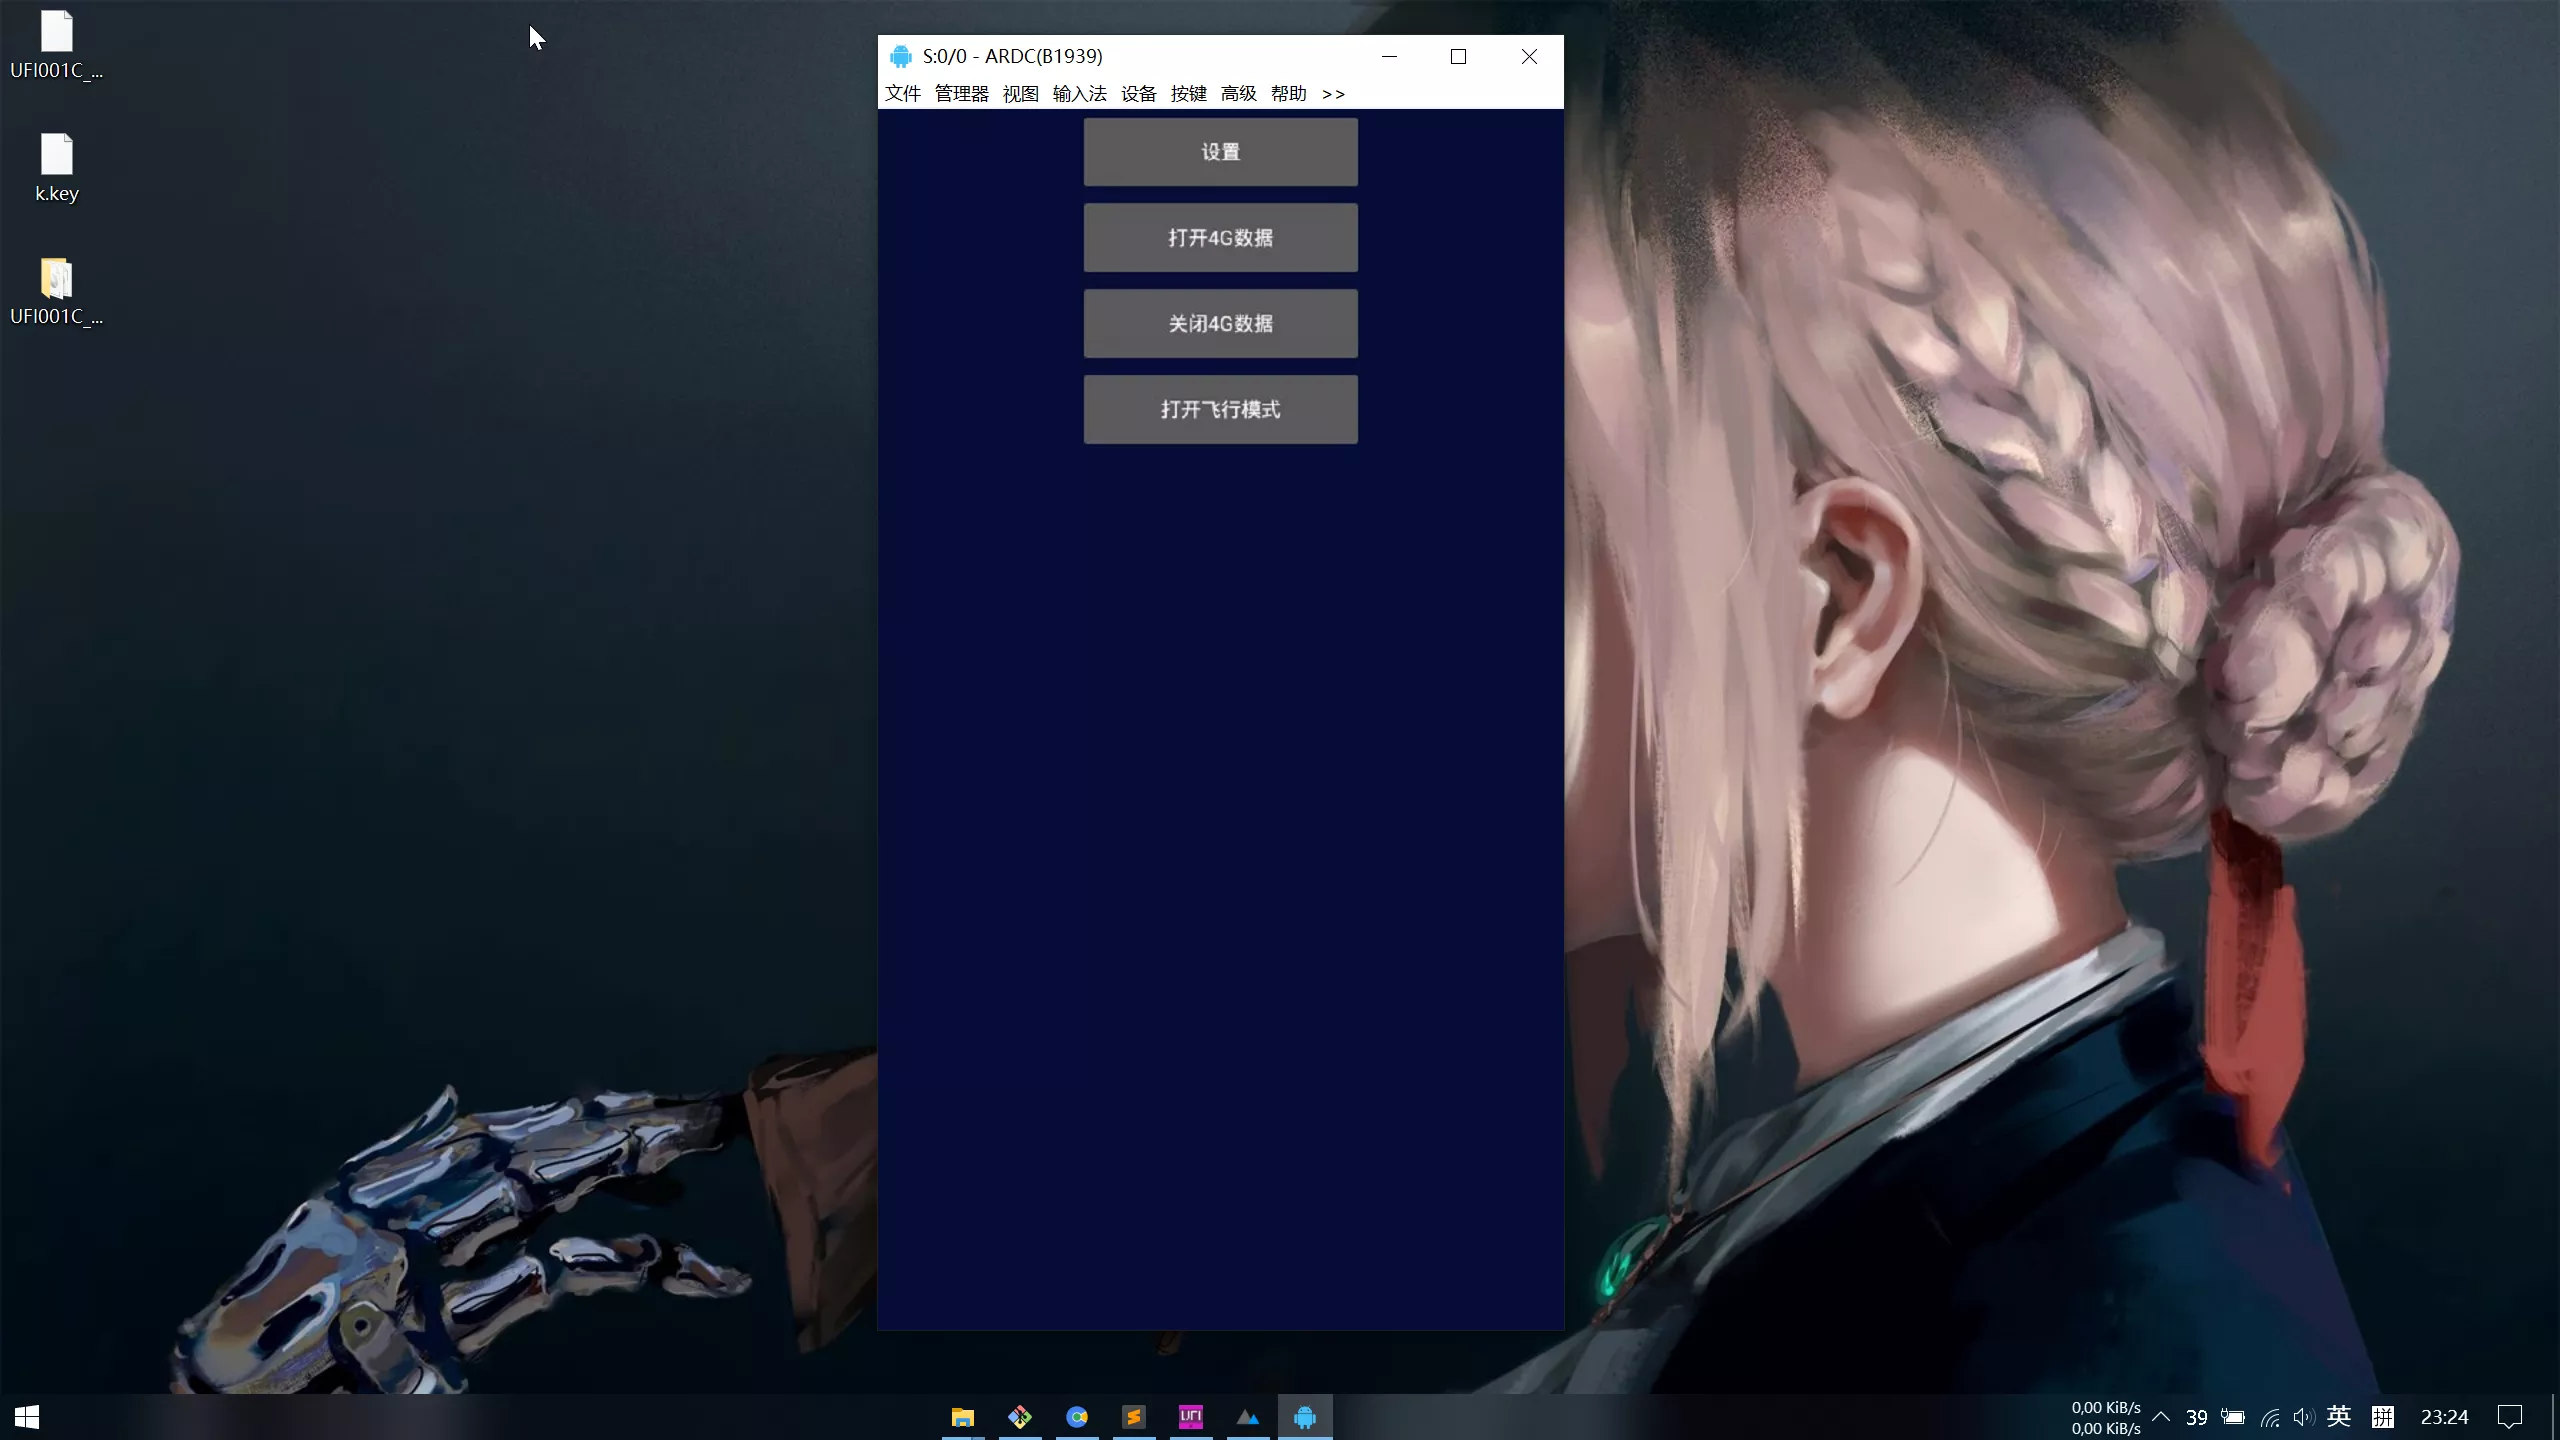Switch the 英 input language indicator
This screenshot has height=1440, width=2560.
tap(2339, 1417)
